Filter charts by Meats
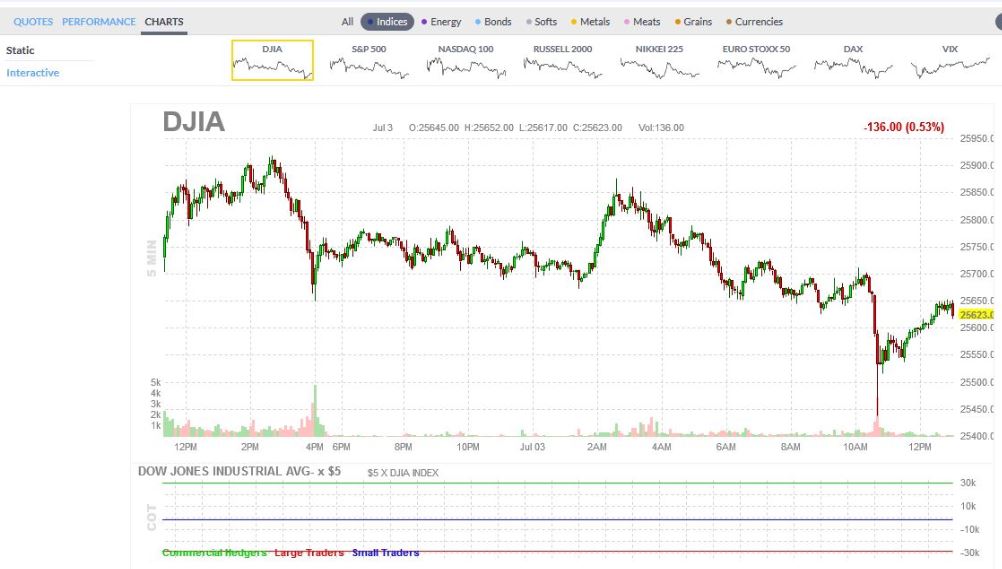This screenshot has height=569, width=1002. click(x=642, y=22)
